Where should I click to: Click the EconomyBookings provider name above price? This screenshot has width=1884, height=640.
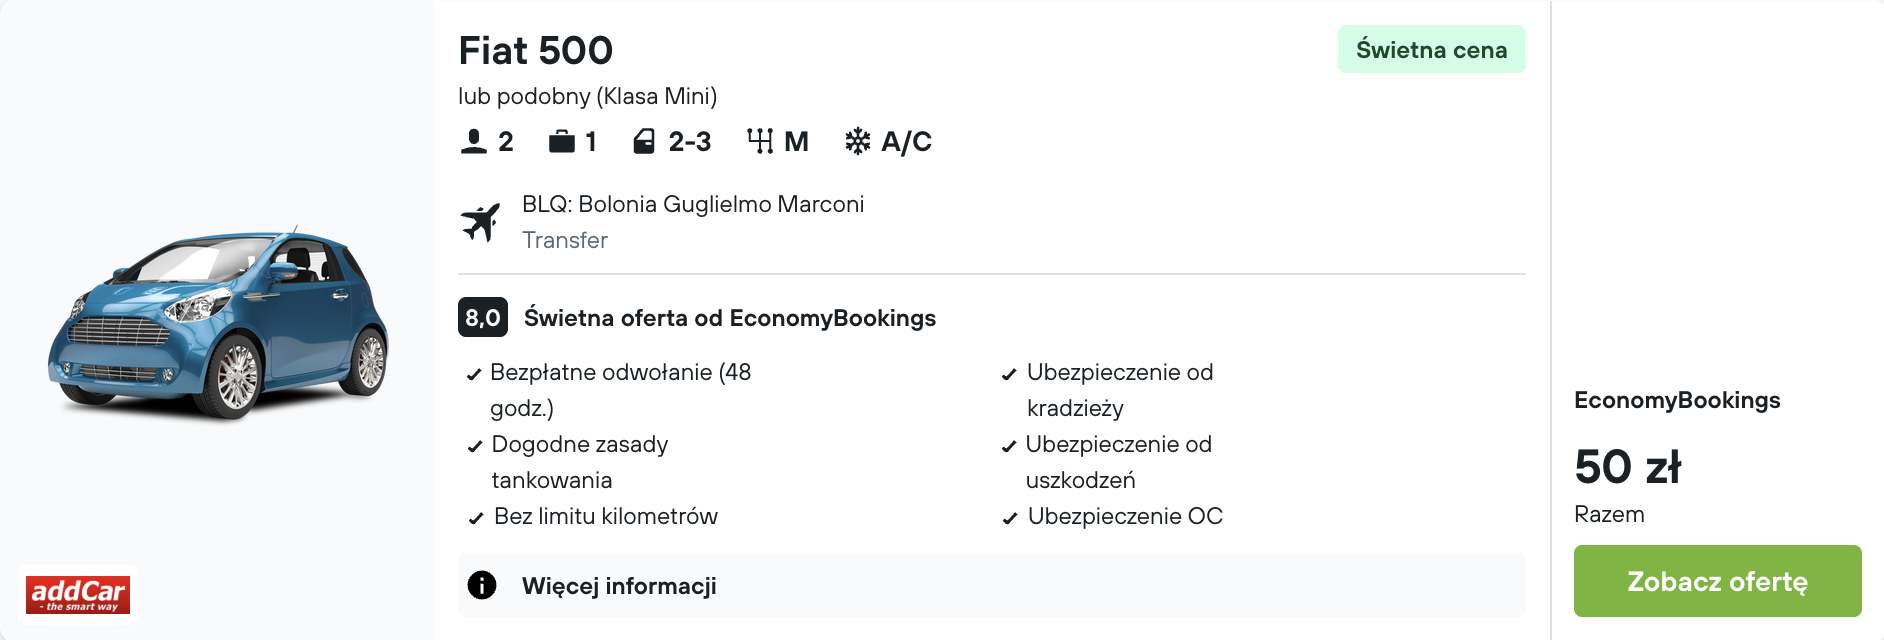coord(1677,400)
